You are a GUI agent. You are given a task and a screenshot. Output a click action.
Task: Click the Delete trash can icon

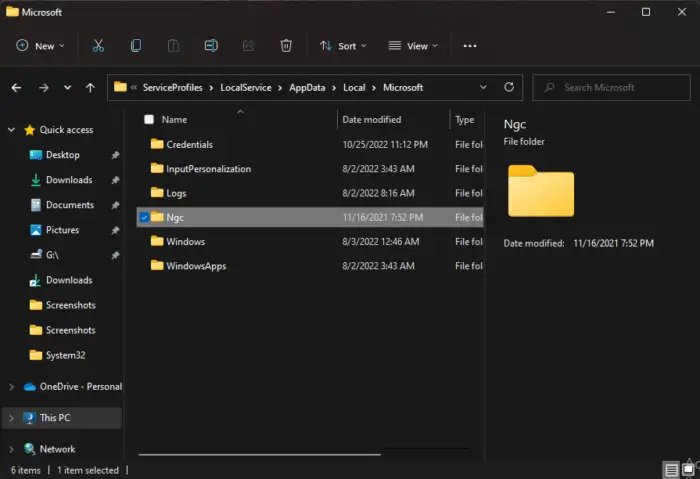coord(286,46)
